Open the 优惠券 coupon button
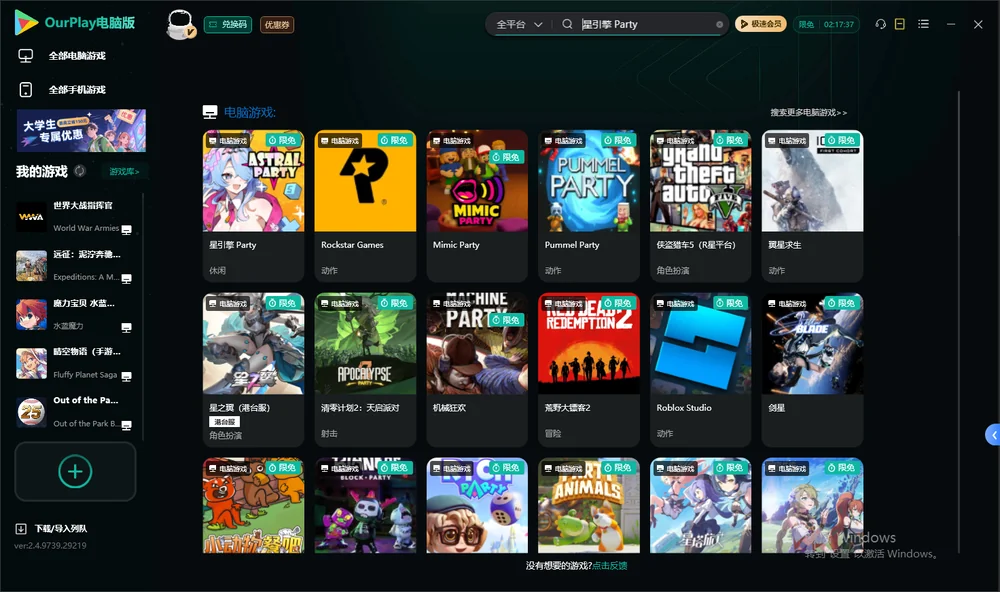Screen dimensions: 1000x592 coord(277,25)
